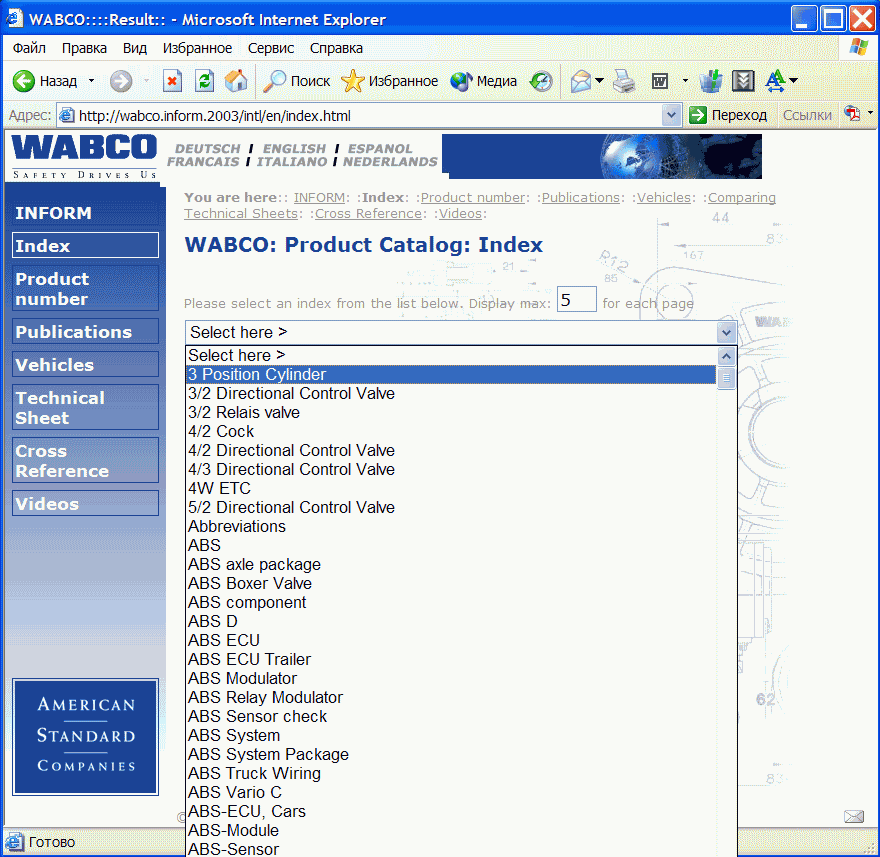Image resolution: width=880 pixels, height=857 pixels.
Task: Go back with the Назад arrow
Action: click(x=45, y=81)
